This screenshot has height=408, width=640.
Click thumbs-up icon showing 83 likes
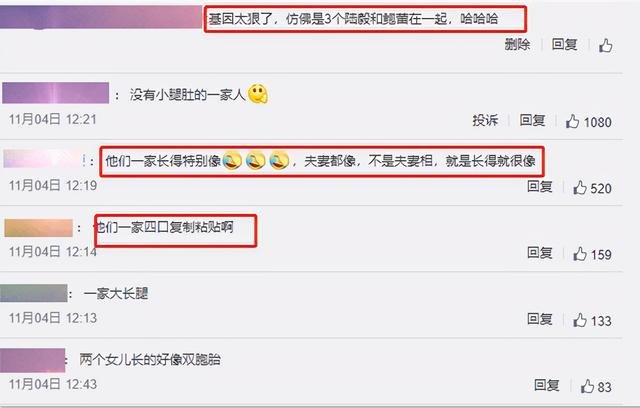tap(587, 386)
